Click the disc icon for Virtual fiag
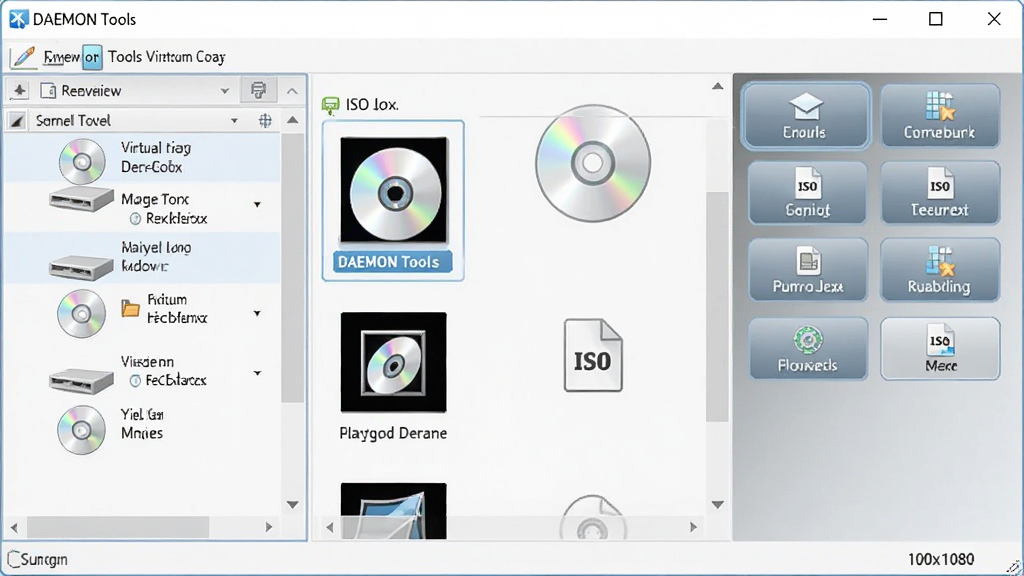Viewport: 1024px width, 576px height. click(82, 161)
